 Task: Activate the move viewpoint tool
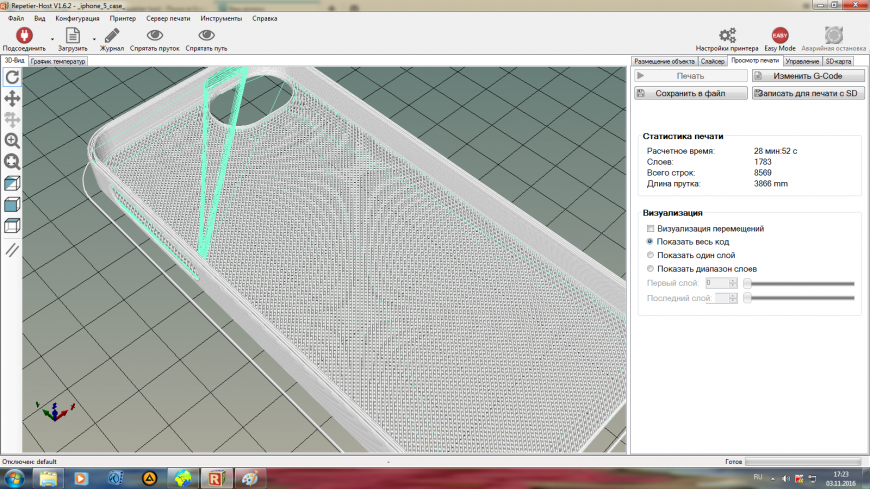click(x=12, y=98)
